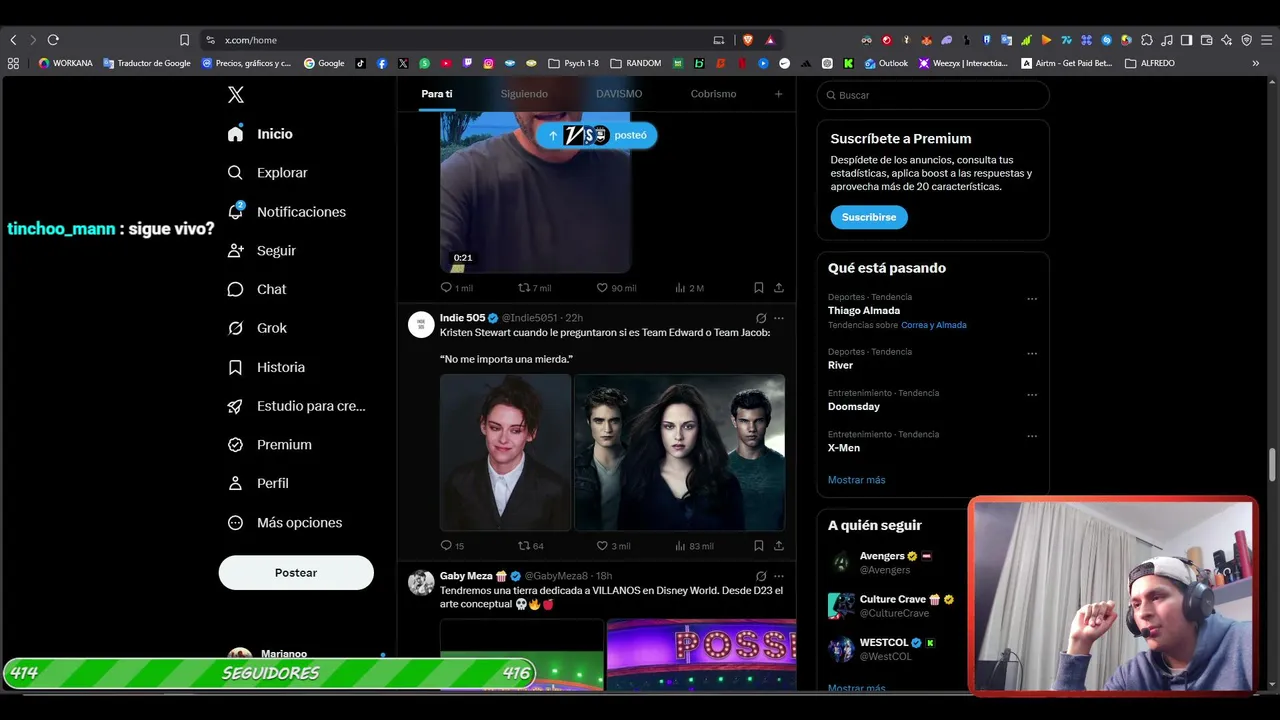Open the Doomsday trend

click(x=854, y=407)
